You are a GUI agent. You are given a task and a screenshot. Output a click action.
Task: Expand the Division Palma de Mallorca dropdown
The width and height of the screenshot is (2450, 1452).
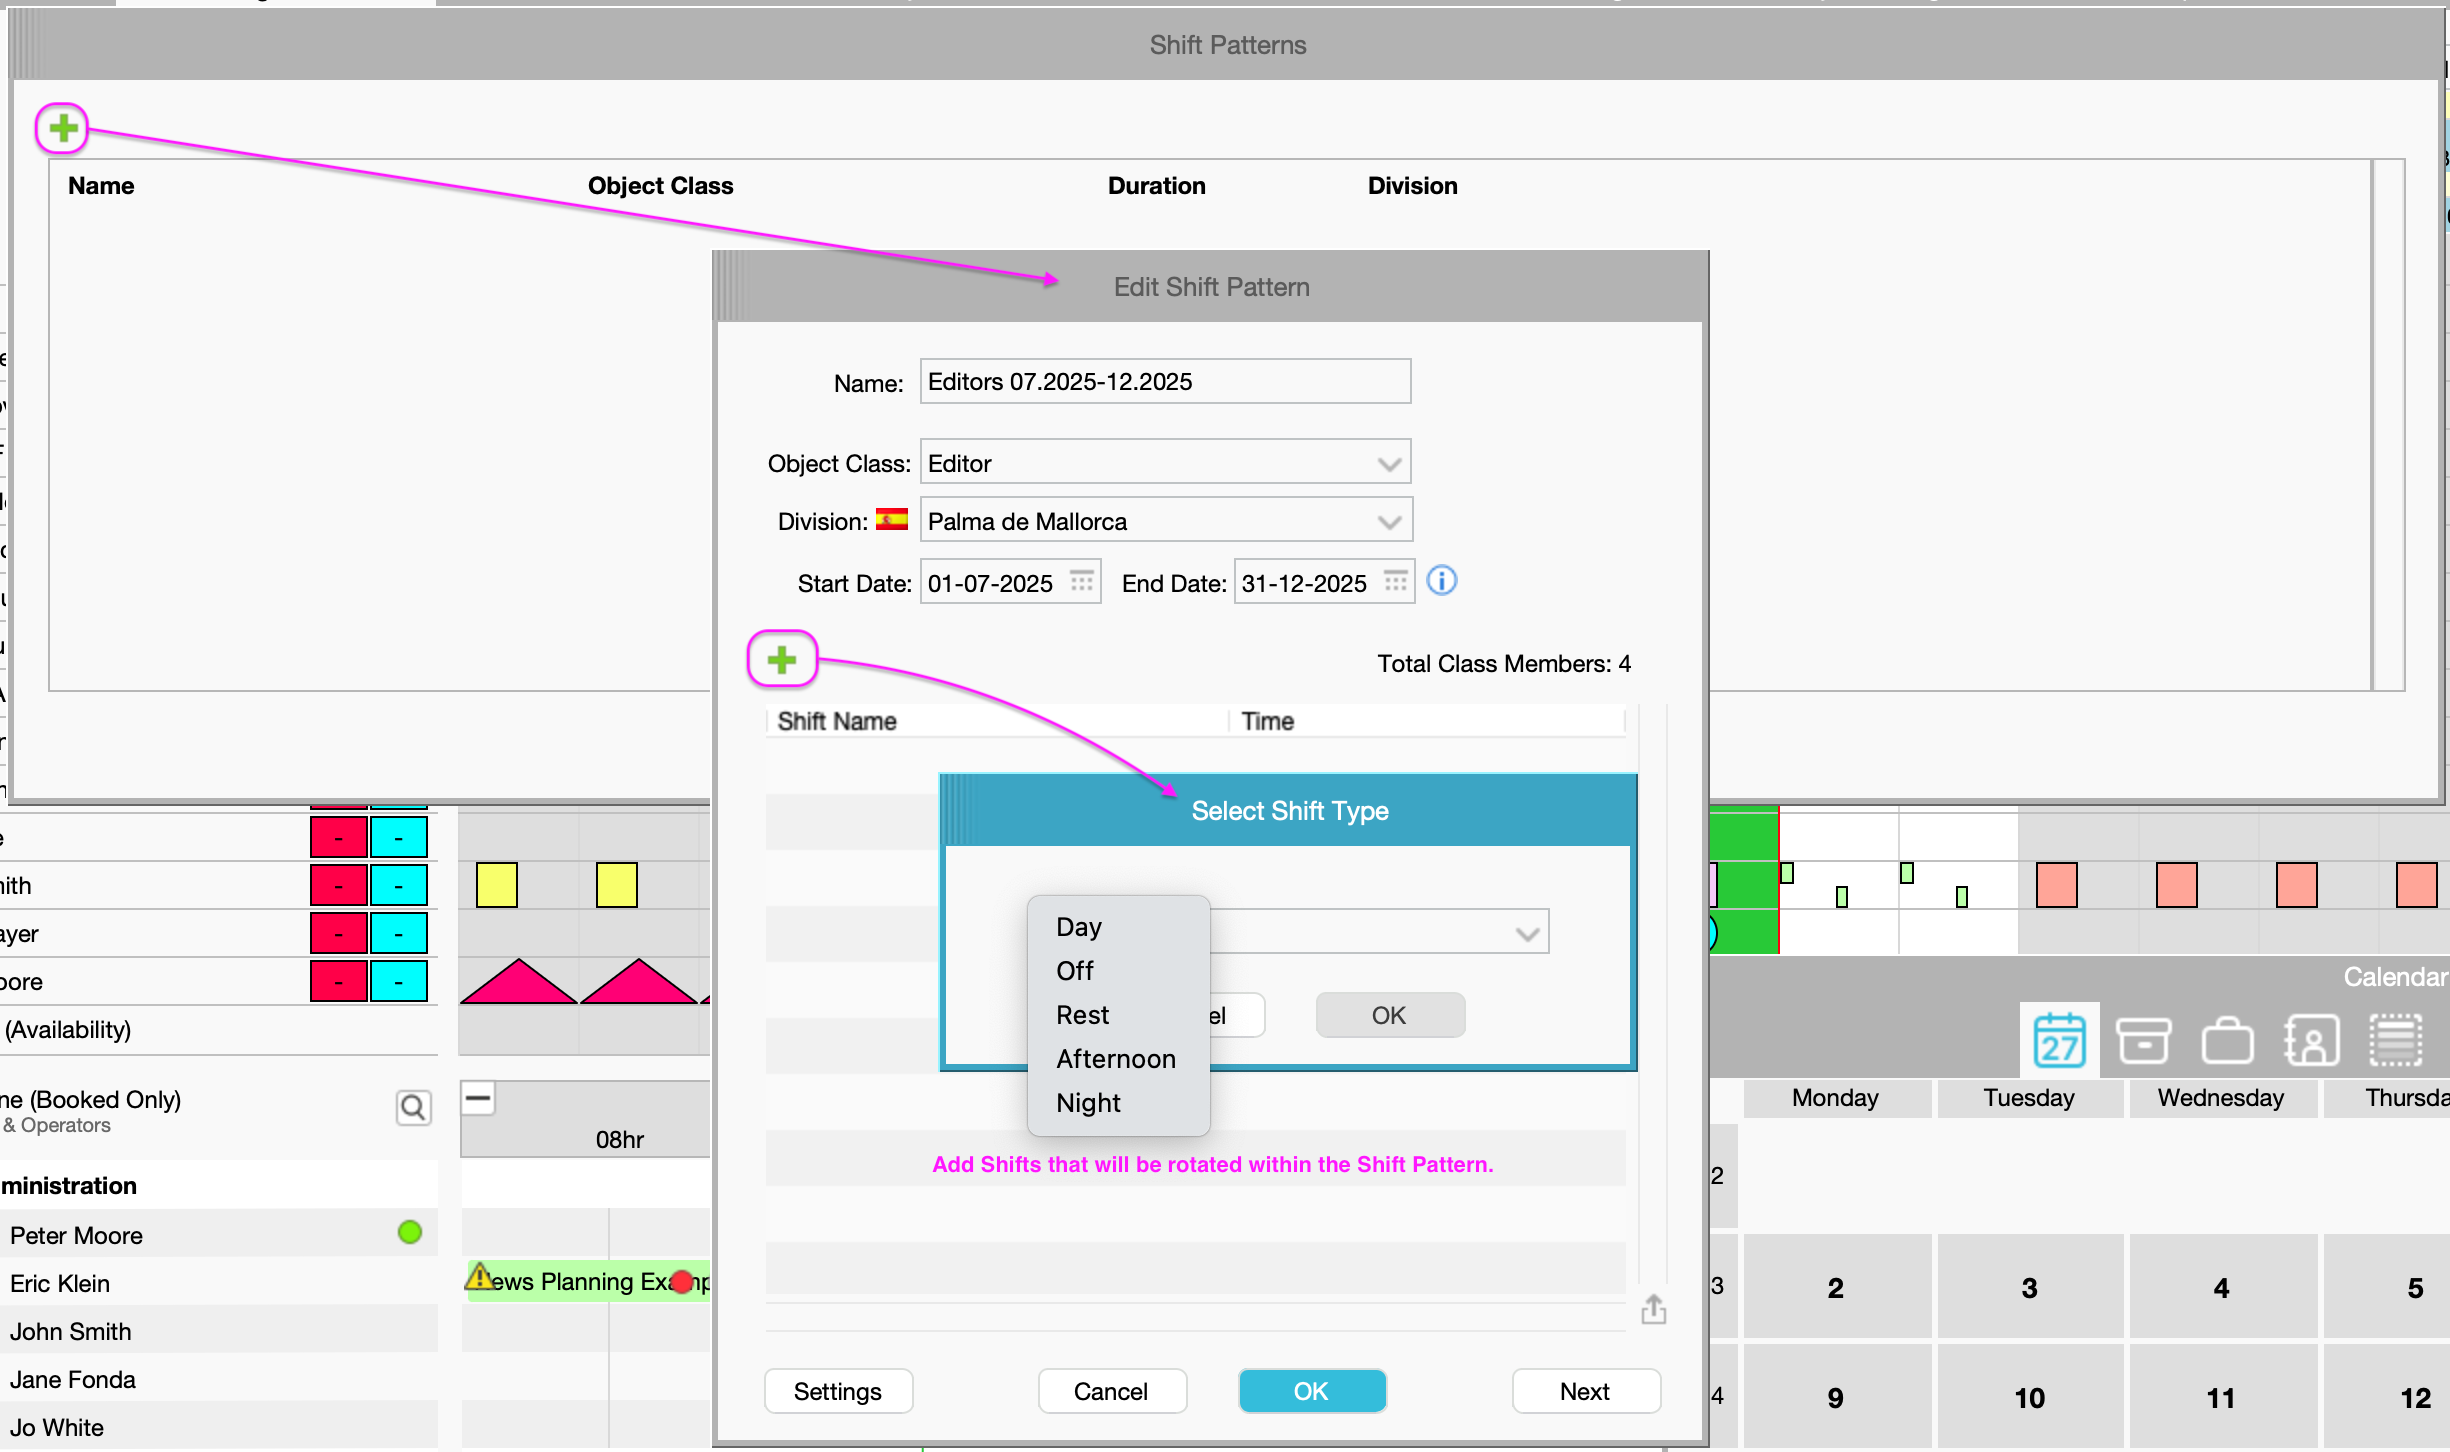tap(1388, 522)
